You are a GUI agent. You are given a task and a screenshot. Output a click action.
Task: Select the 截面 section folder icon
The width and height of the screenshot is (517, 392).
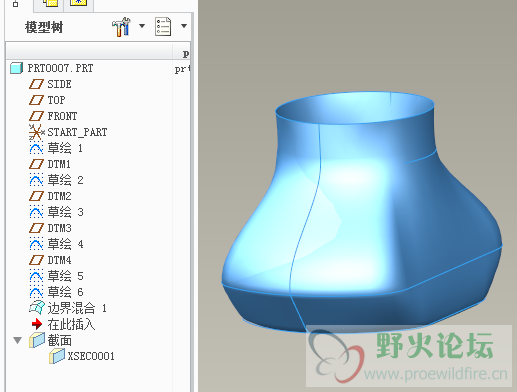[37, 340]
